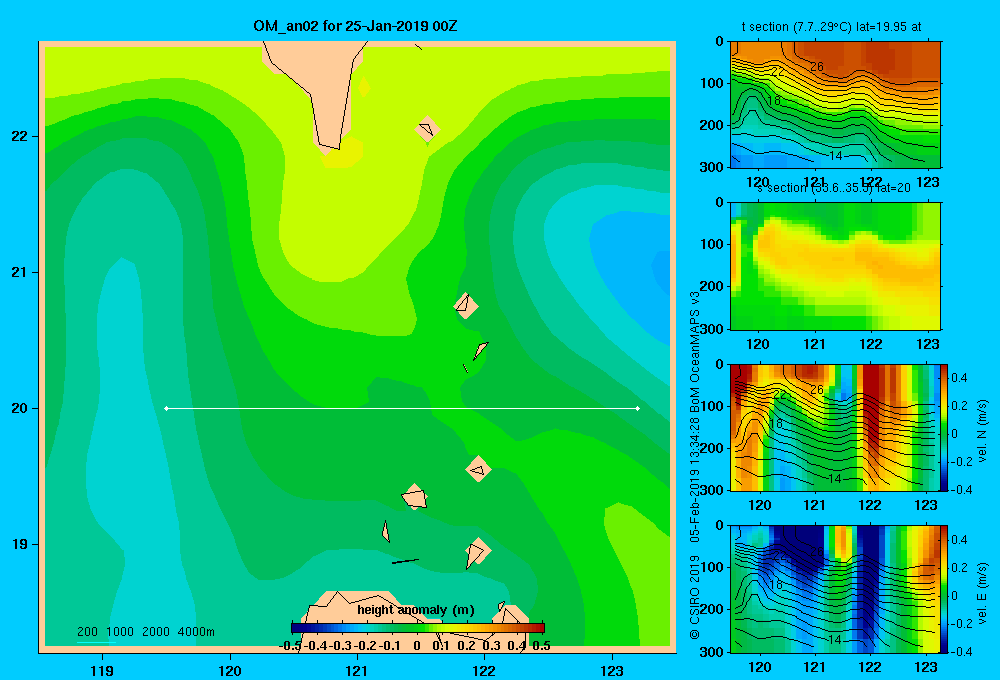Select the 'vel. E (m/s)' axis label
This screenshot has width=1000, height=680.
[983, 593]
